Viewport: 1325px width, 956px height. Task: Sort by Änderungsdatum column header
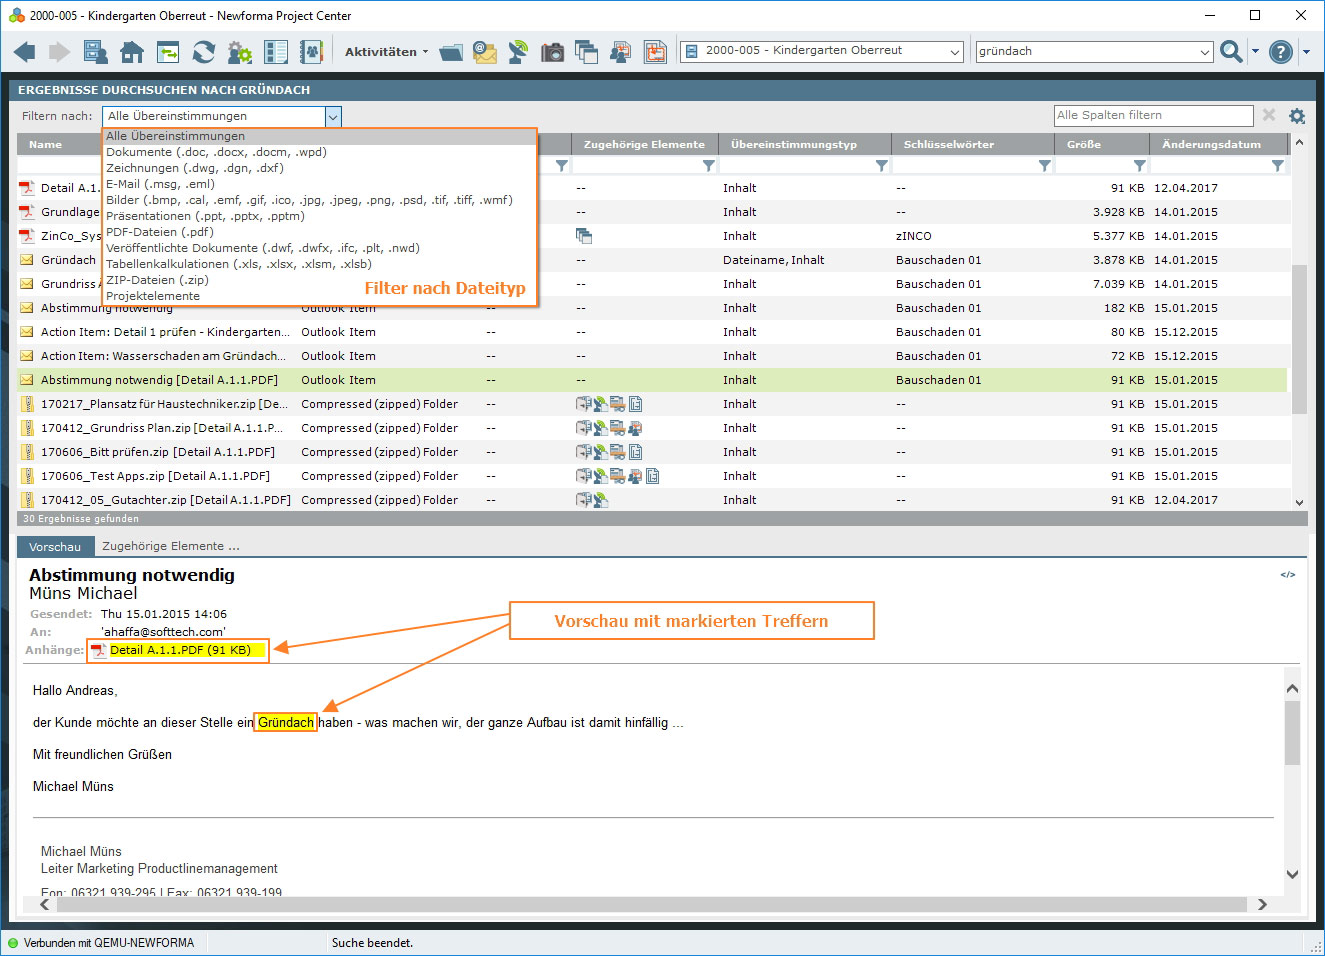click(1219, 144)
